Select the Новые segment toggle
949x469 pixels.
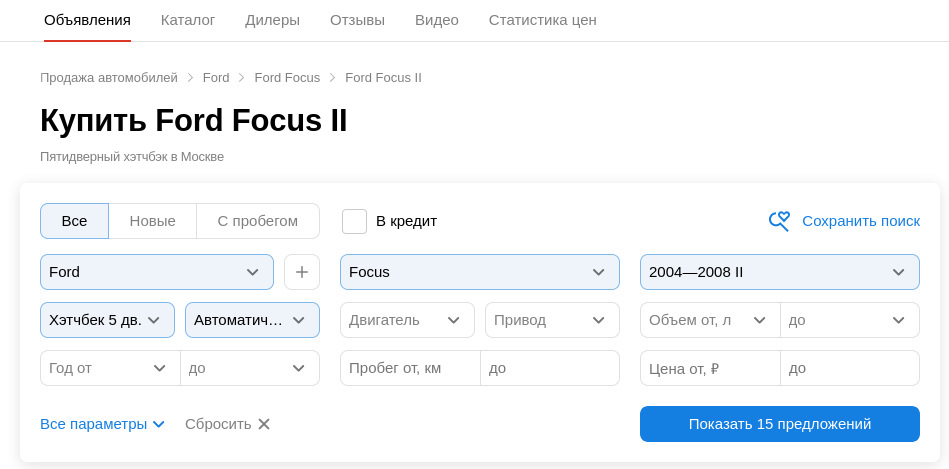pos(153,221)
